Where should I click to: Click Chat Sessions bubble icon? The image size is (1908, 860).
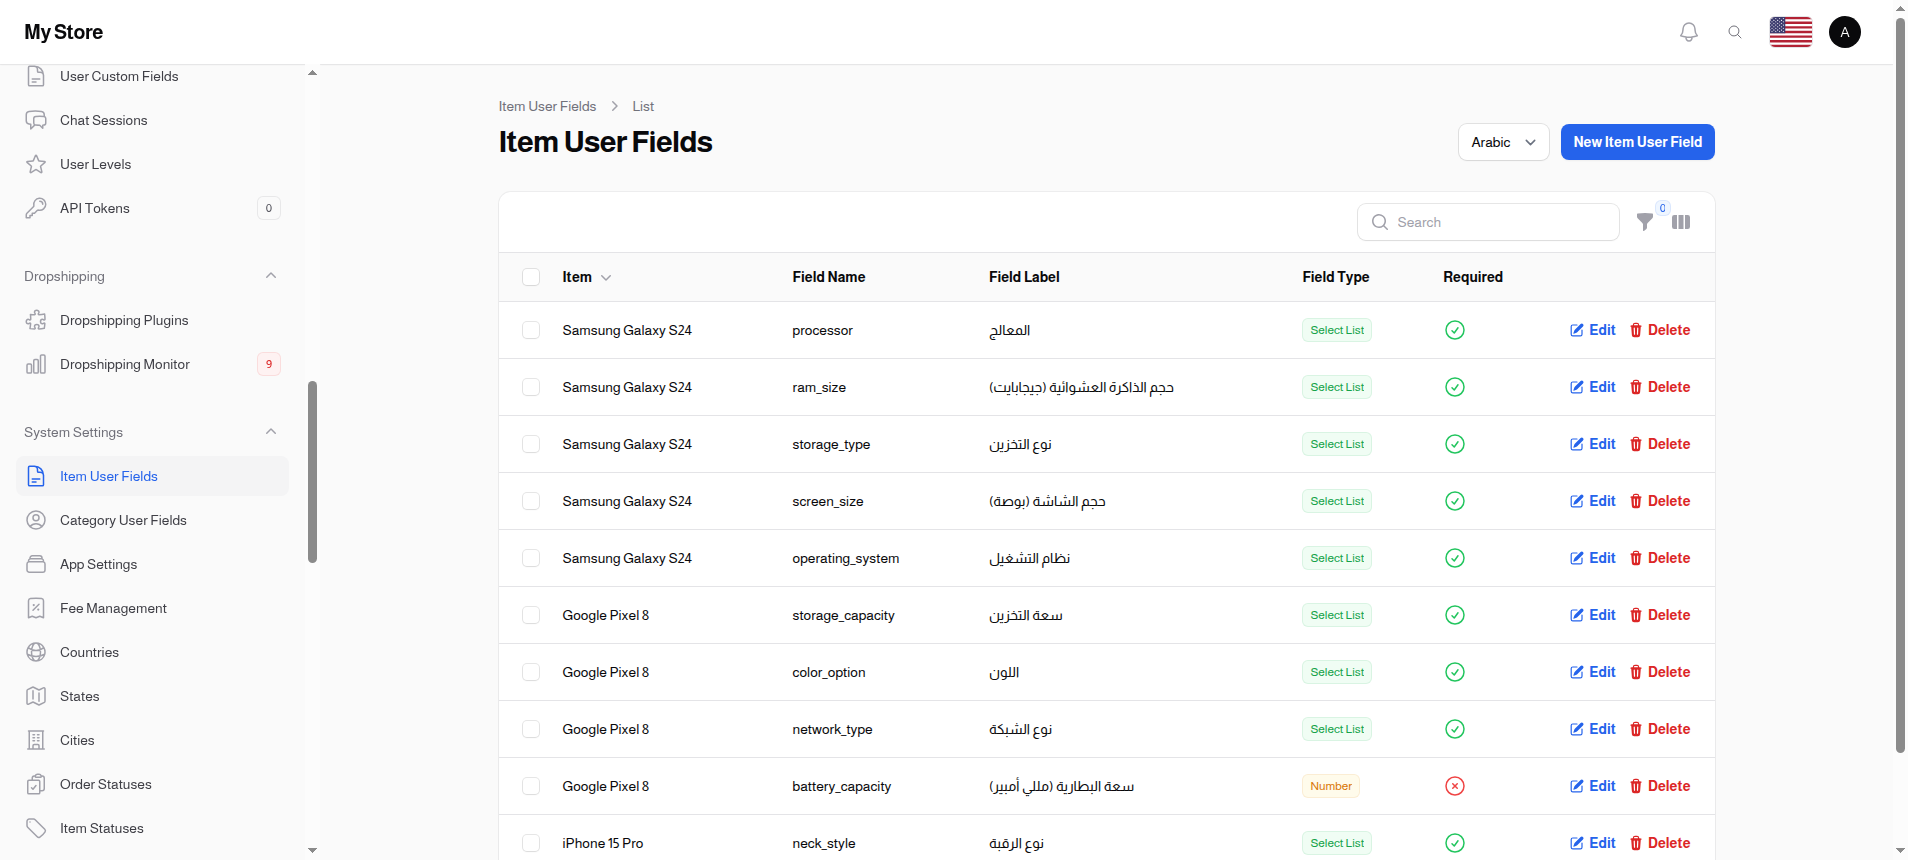[x=36, y=120]
